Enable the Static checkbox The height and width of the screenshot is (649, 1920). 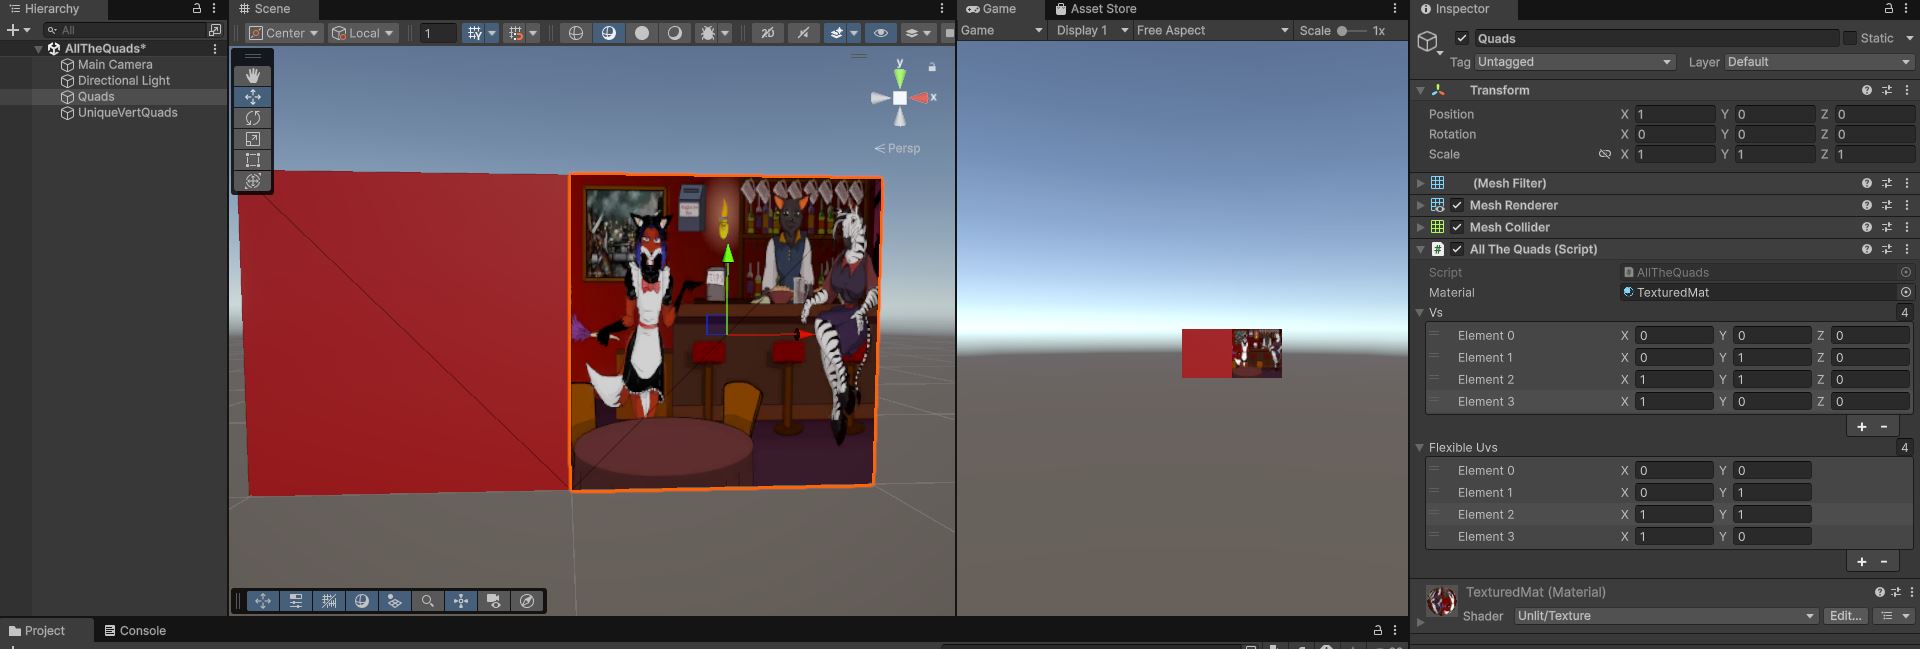(x=1850, y=38)
